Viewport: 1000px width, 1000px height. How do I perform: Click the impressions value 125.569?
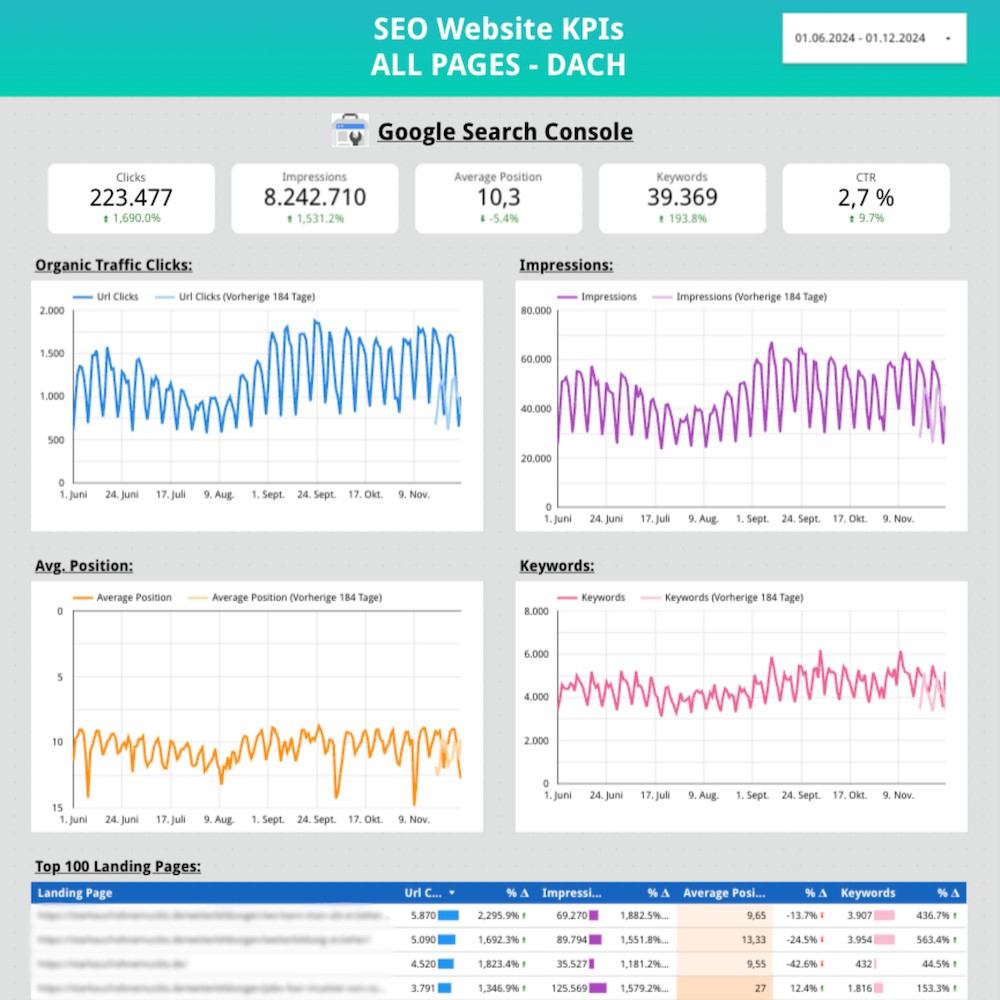[570, 988]
